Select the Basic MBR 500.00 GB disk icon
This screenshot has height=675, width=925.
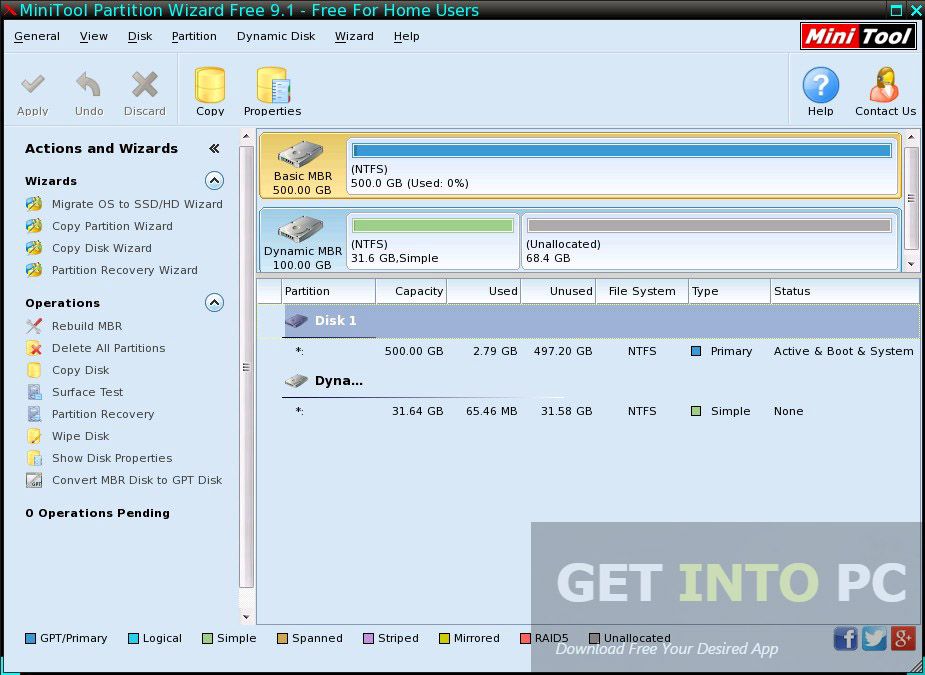pyautogui.click(x=301, y=155)
